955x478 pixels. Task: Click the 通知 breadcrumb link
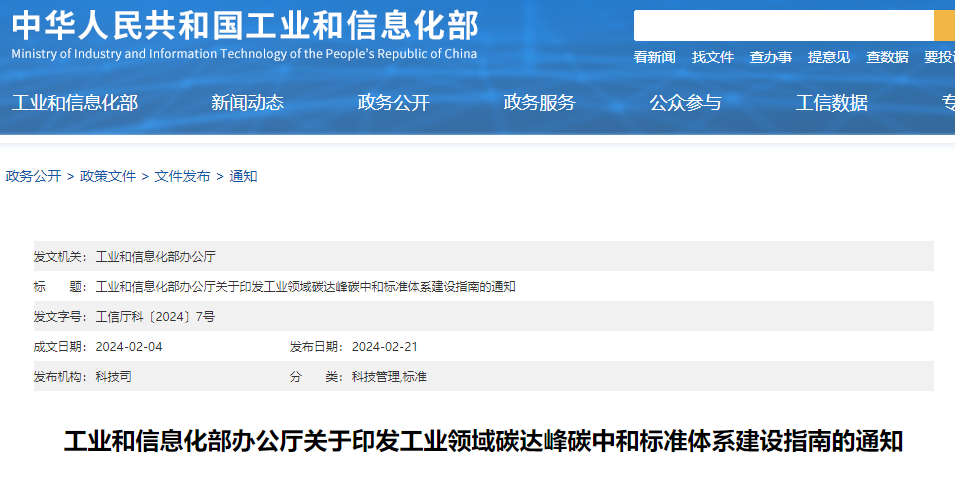[x=243, y=176]
